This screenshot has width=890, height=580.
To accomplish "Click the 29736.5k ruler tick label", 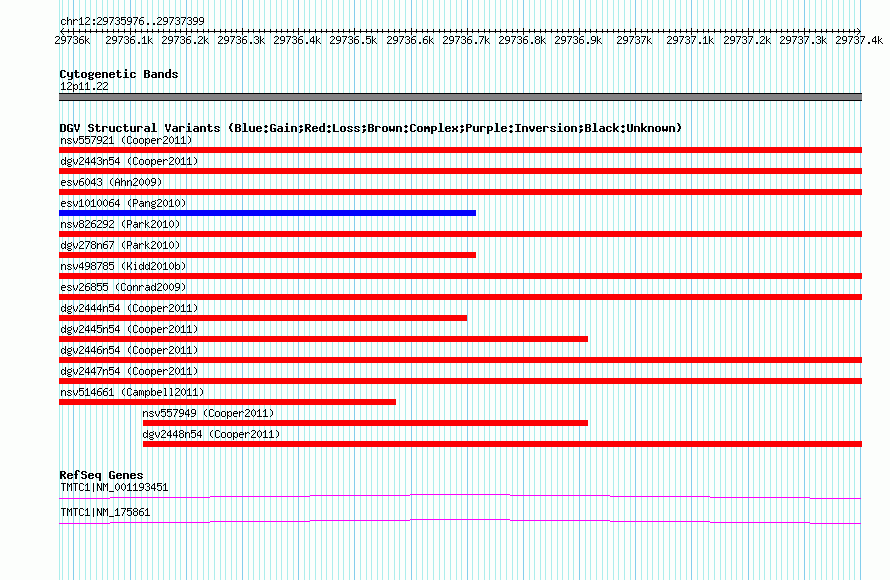I will pyautogui.click(x=353, y=40).
